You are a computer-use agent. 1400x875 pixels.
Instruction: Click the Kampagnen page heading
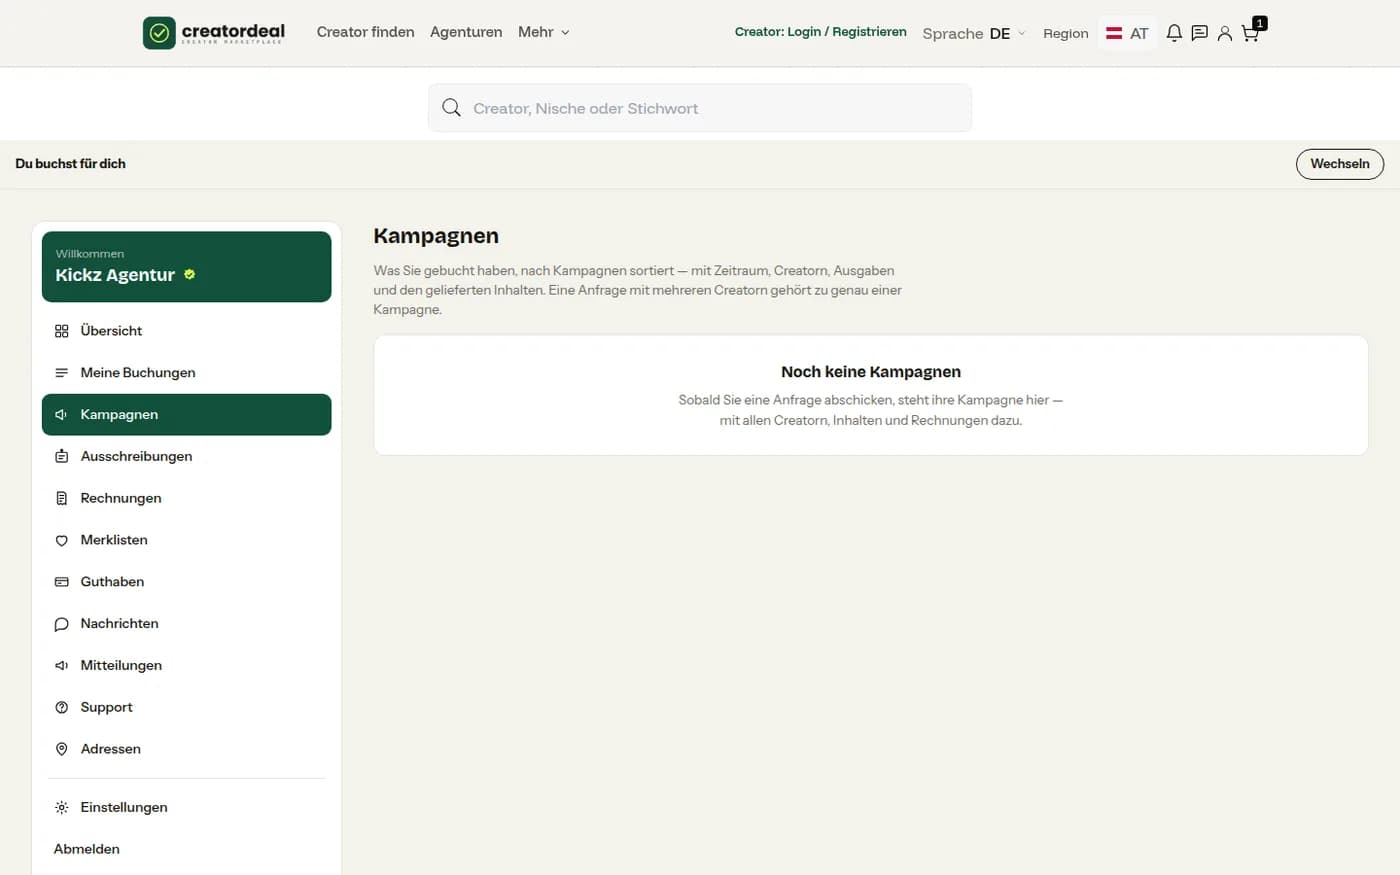[x=436, y=236]
